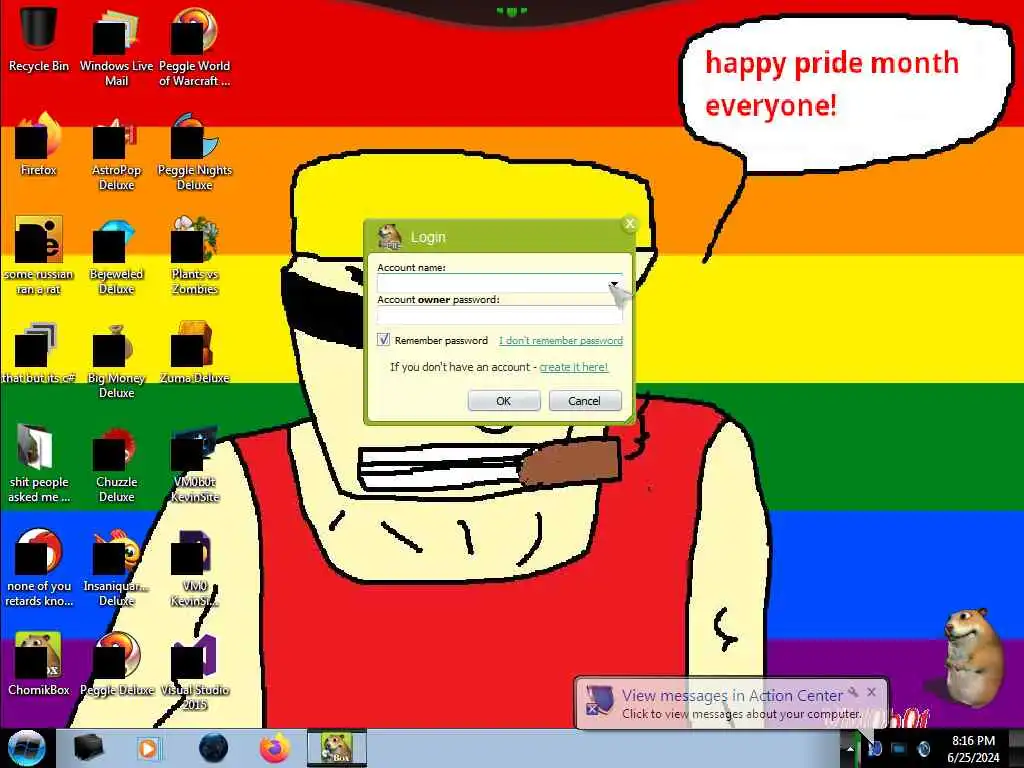Image resolution: width=1024 pixels, height=768 pixels.
Task: Select the ChomikBox desktop shortcut
Action: click(x=39, y=664)
